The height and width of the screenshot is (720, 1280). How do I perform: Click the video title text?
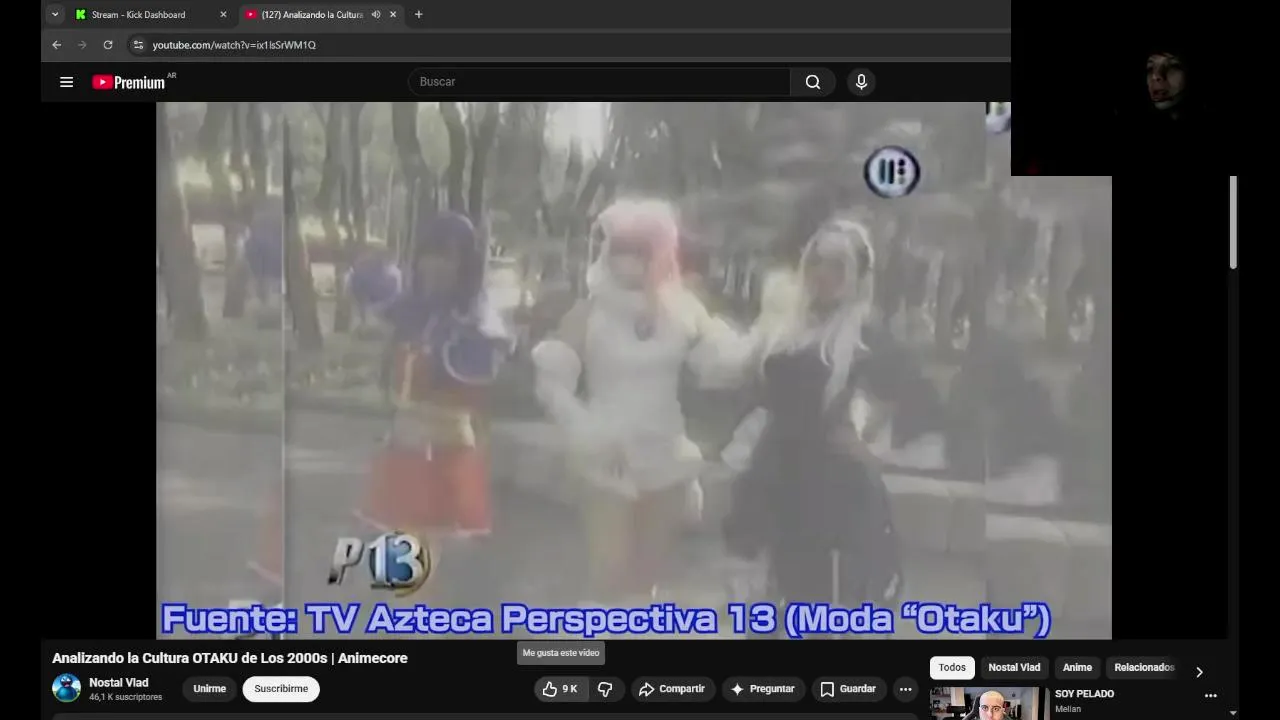pos(230,658)
